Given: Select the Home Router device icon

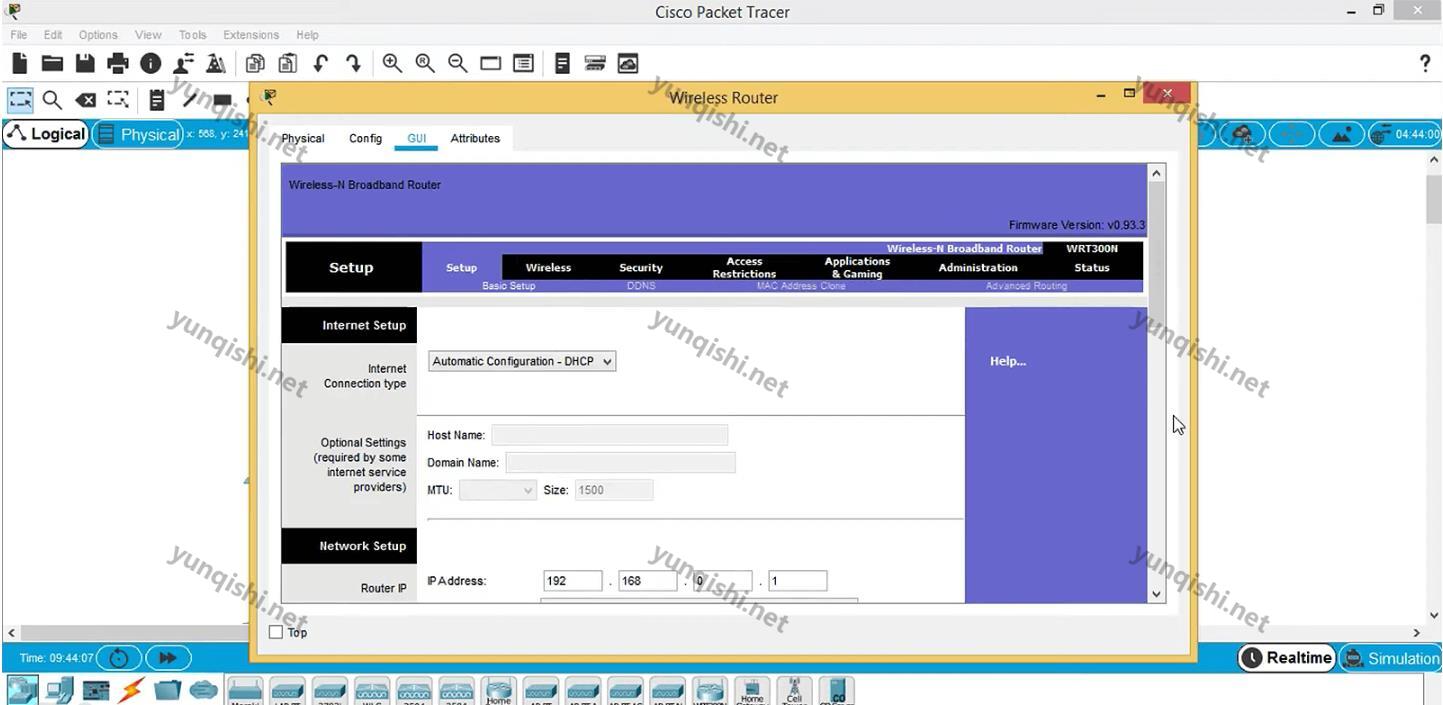Looking at the screenshot, I should click(x=498, y=690).
